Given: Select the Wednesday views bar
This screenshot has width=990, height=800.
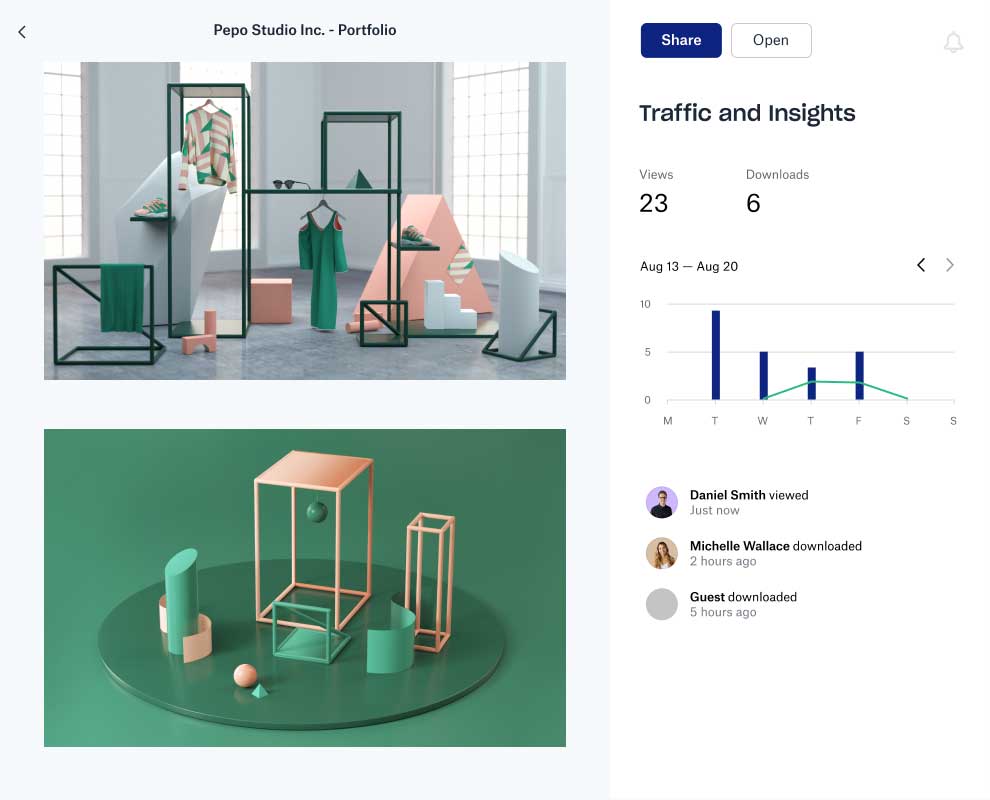Looking at the screenshot, I should click(763, 375).
